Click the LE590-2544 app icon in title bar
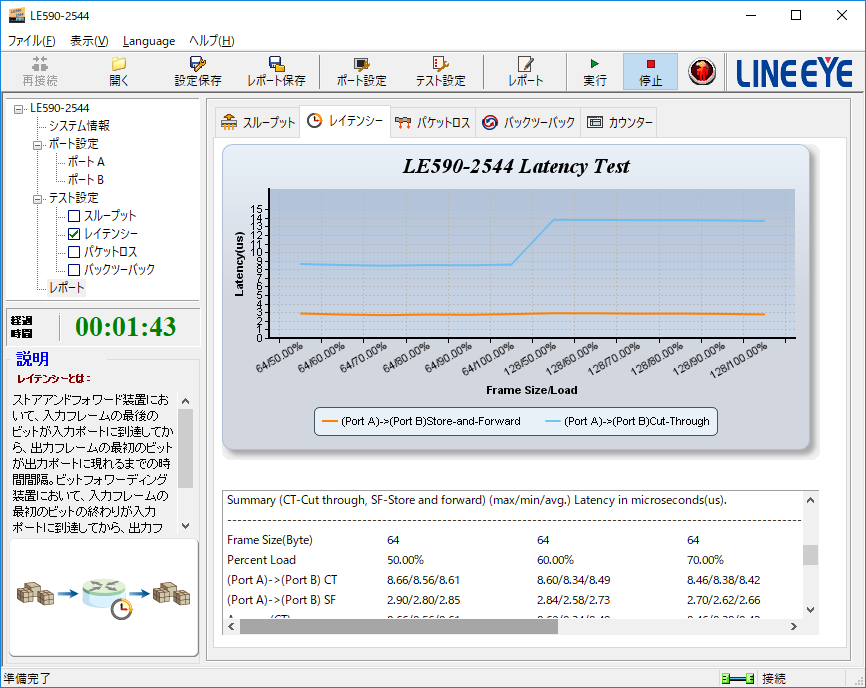The height and width of the screenshot is (688, 866). pos(17,15)
